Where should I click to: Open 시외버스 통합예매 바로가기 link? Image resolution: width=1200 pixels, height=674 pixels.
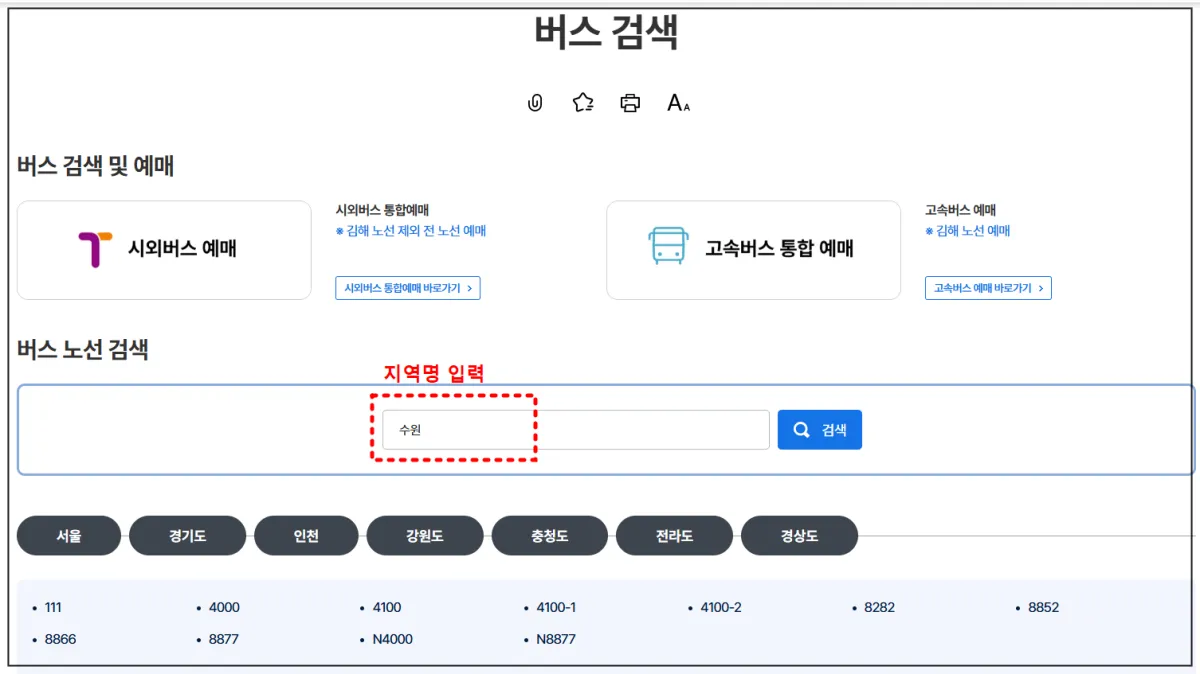click(x=408, y=287)
